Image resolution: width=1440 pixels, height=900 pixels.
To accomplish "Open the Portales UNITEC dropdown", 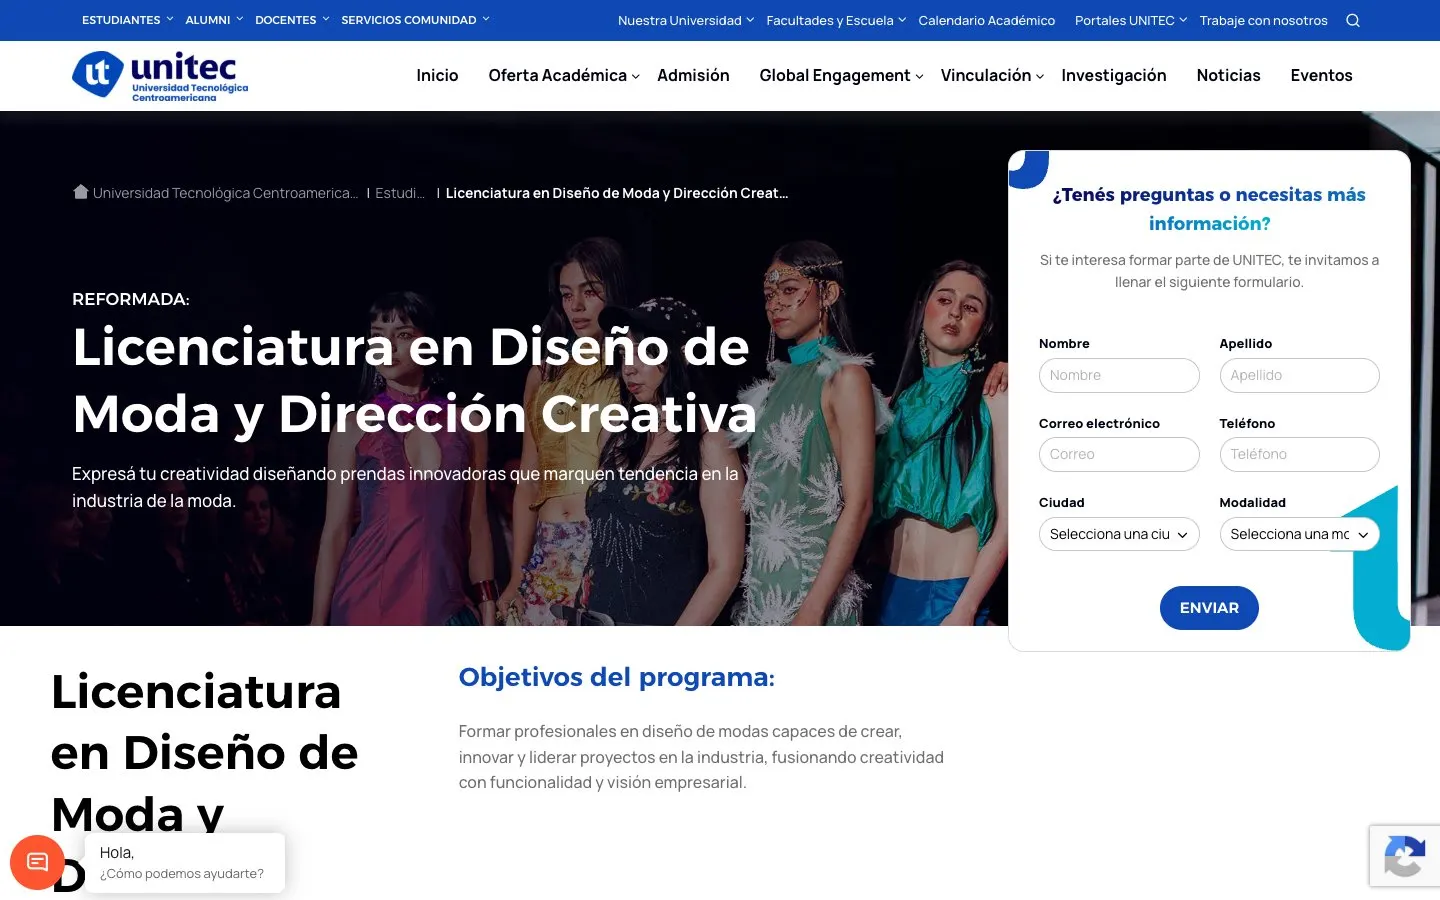I will click(x=1131, y=20).
